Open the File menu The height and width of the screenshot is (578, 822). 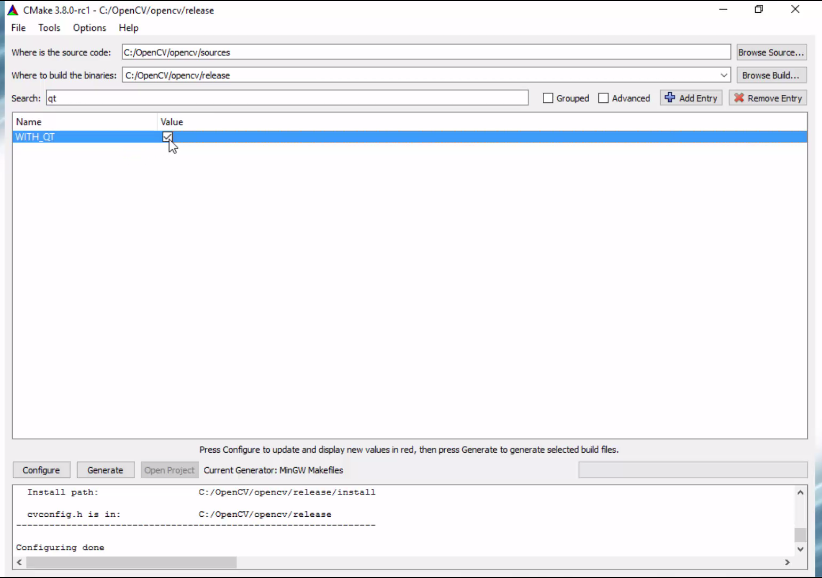point(17,27)
